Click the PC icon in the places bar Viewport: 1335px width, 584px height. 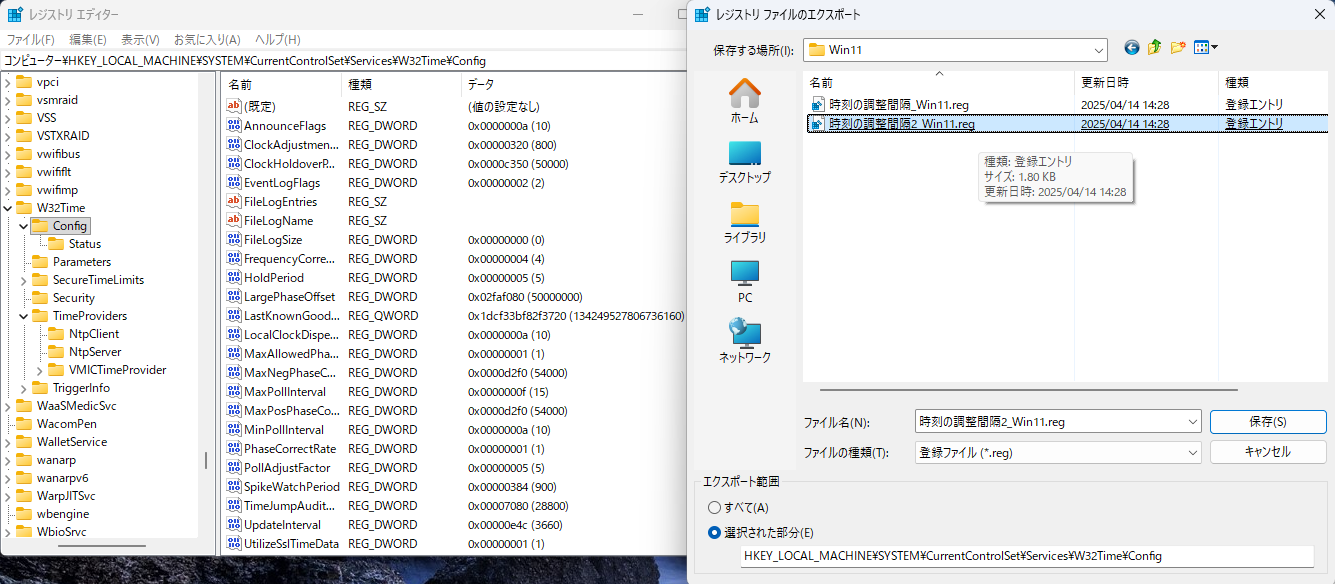pyautogui.click(x=745, y=273)
